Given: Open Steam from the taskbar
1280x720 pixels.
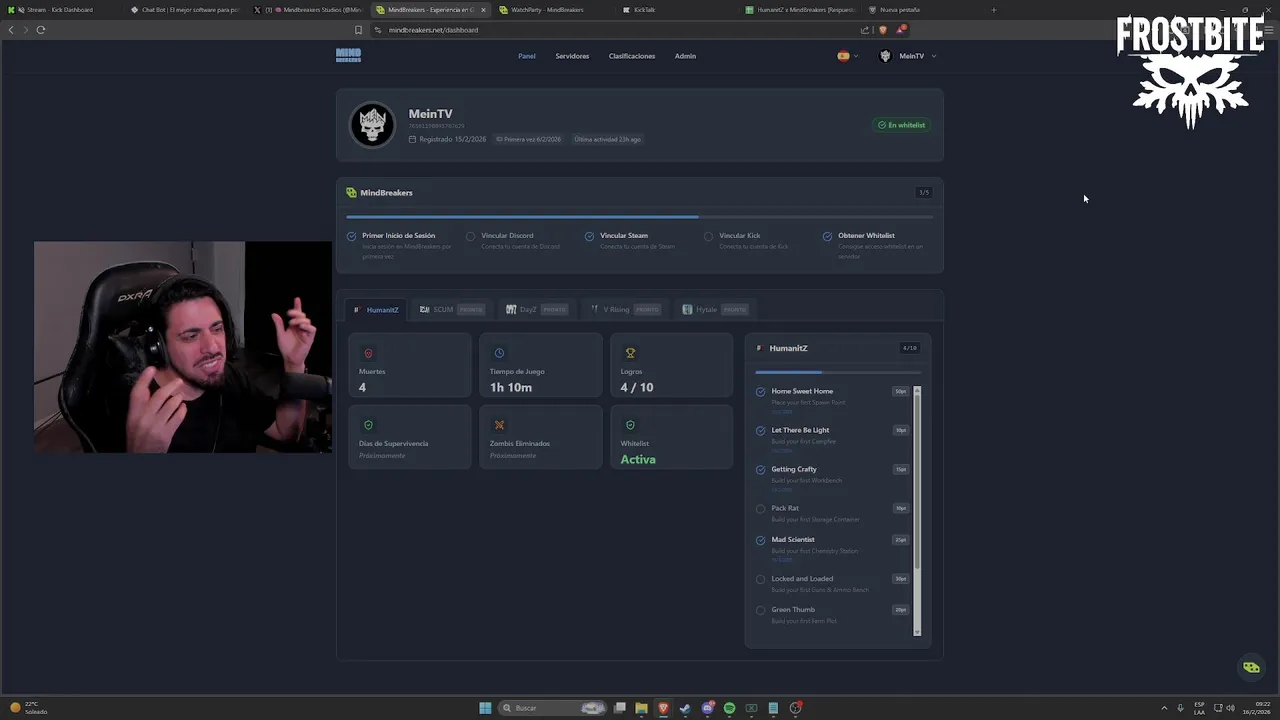Looking at the screenshot, I should pos(685,708).
